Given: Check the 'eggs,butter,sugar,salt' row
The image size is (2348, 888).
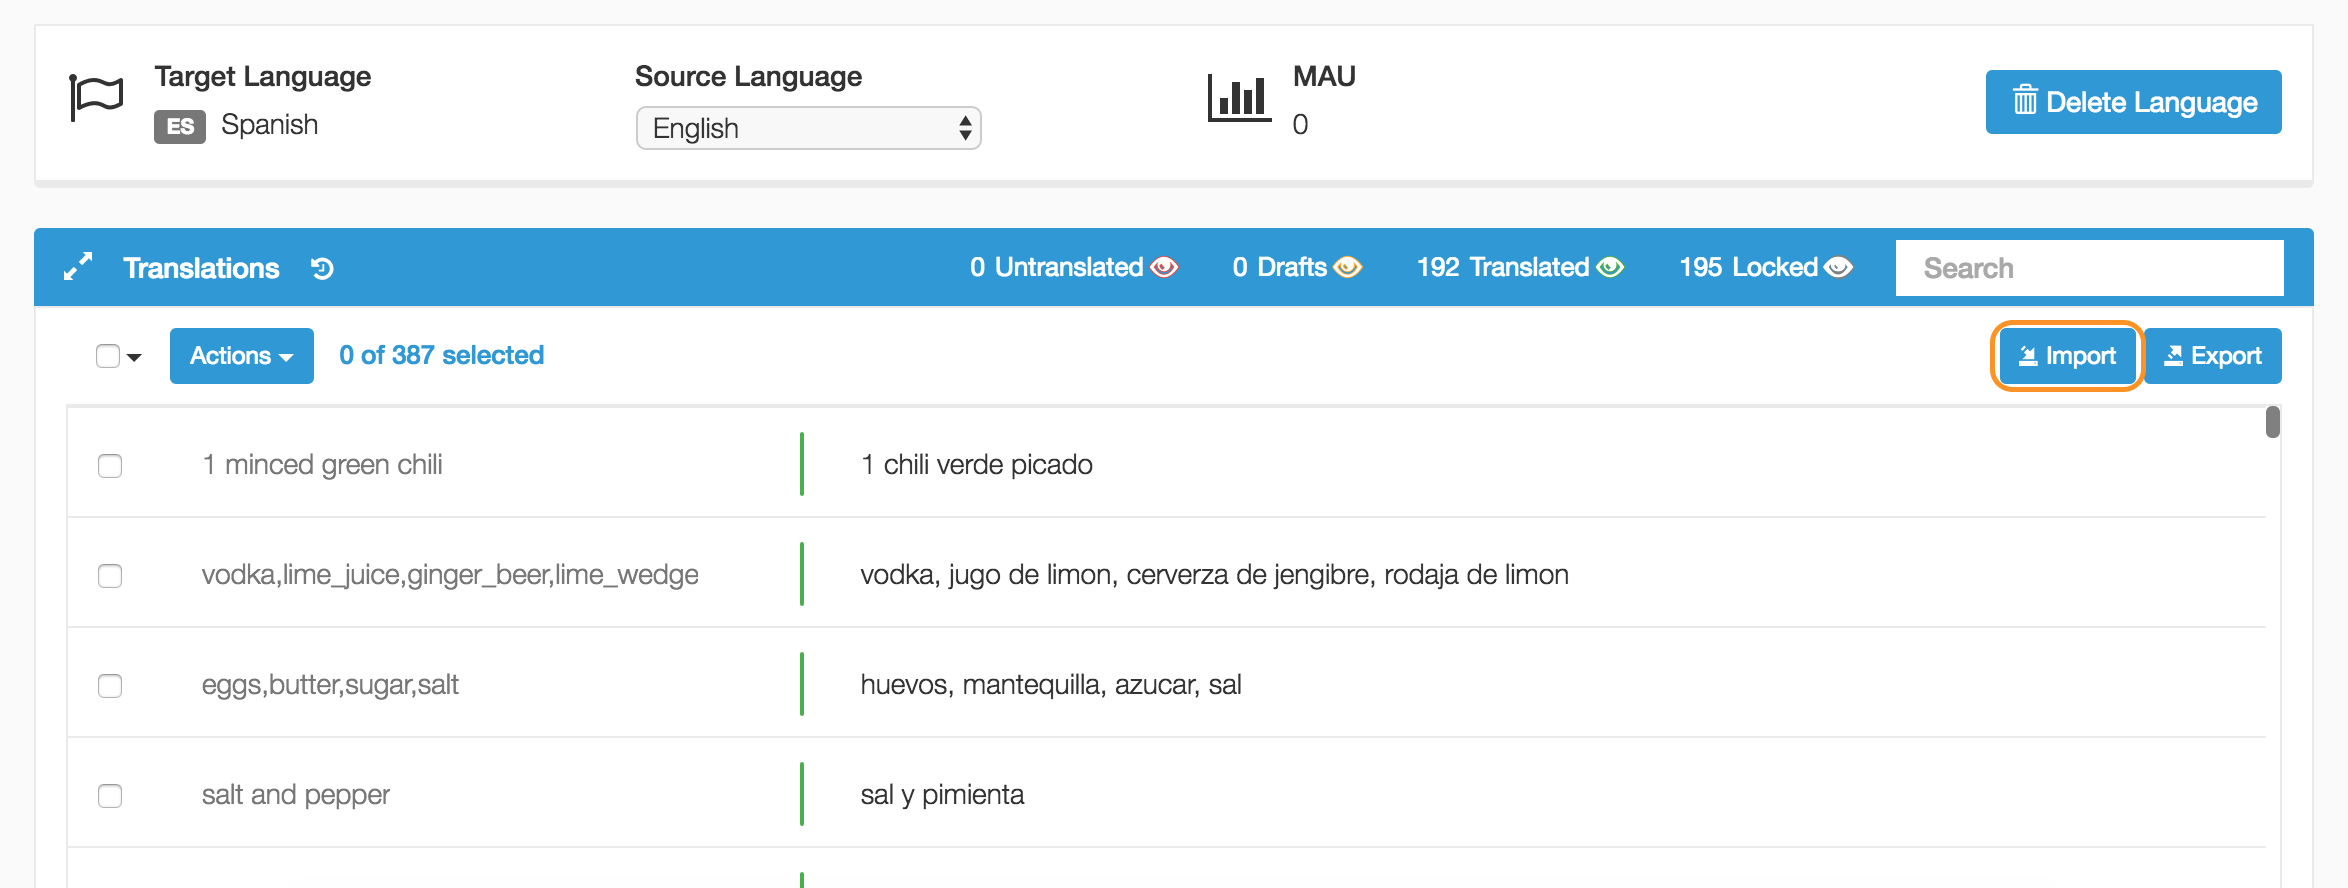Looking at the screenshot, I should tap(110, 686).
